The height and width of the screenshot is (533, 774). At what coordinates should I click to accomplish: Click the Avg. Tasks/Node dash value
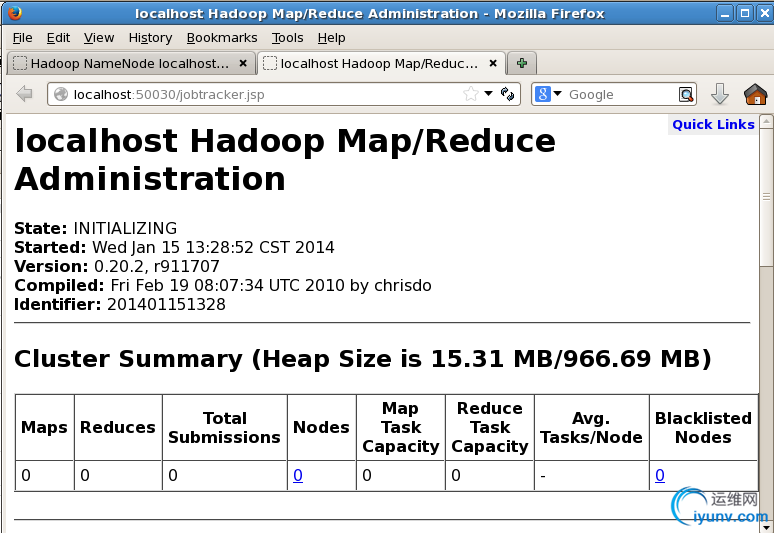[543, 476]
